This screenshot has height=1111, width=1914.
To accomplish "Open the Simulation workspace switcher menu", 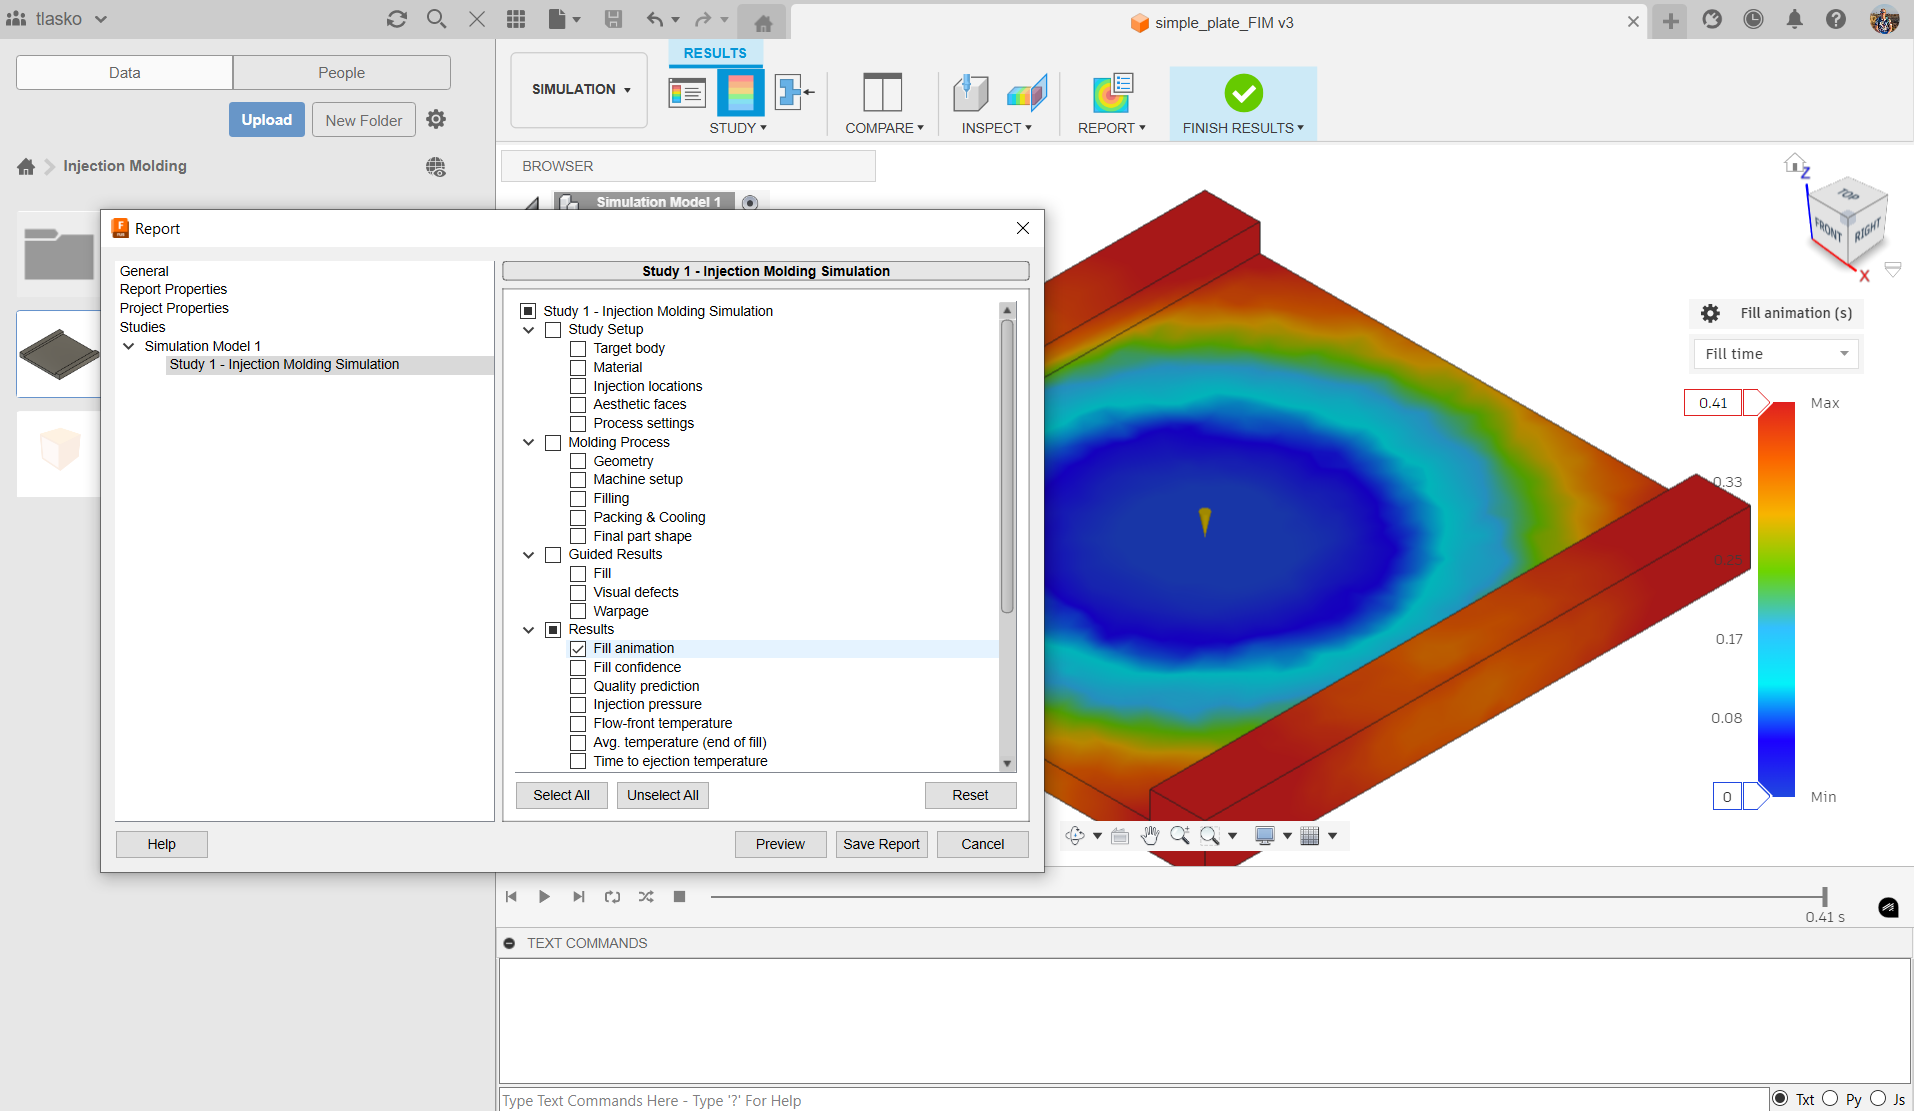I will tap(578, 89).
